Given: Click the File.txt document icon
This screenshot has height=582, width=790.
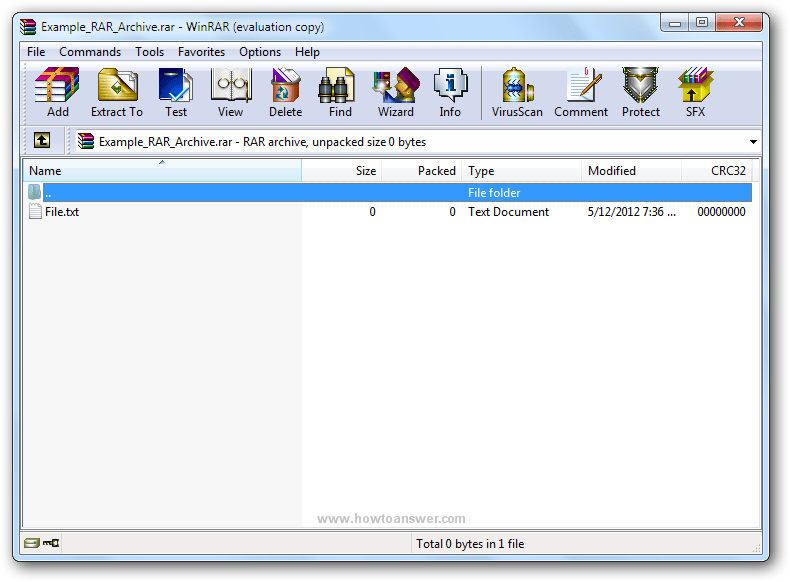Looking at the screenshot, I should click(35, 212).
